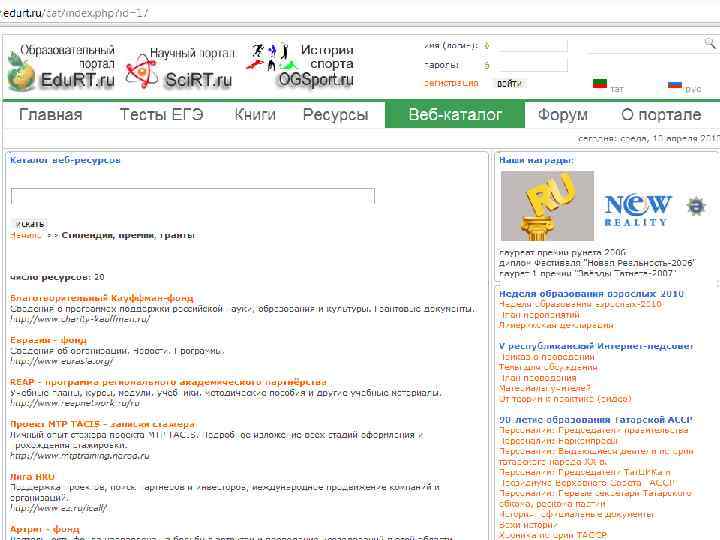Click the search magnifier icon
The image size is (720, 540).
tap(710, 44)
